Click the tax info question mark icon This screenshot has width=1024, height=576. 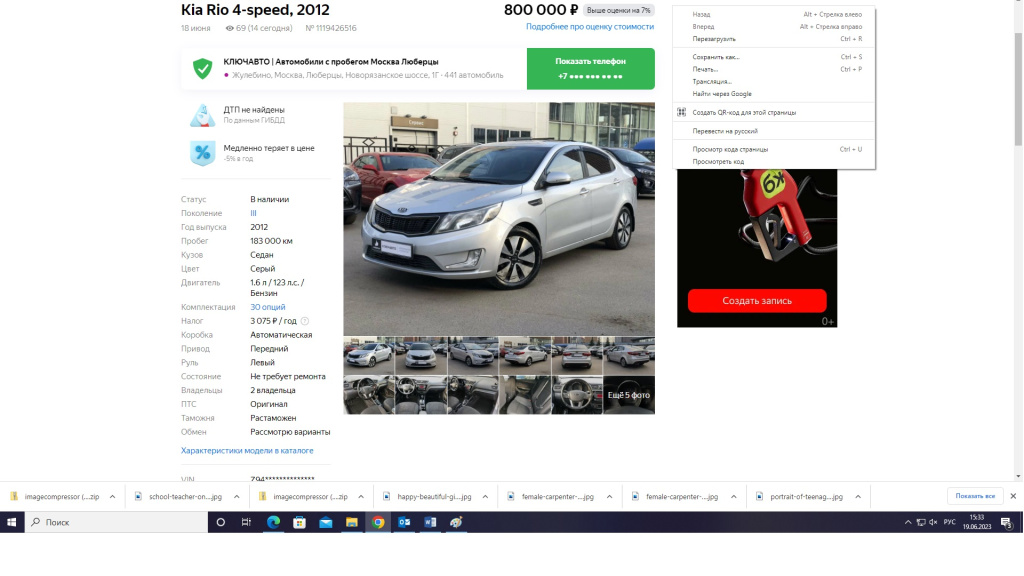(305, 321)
